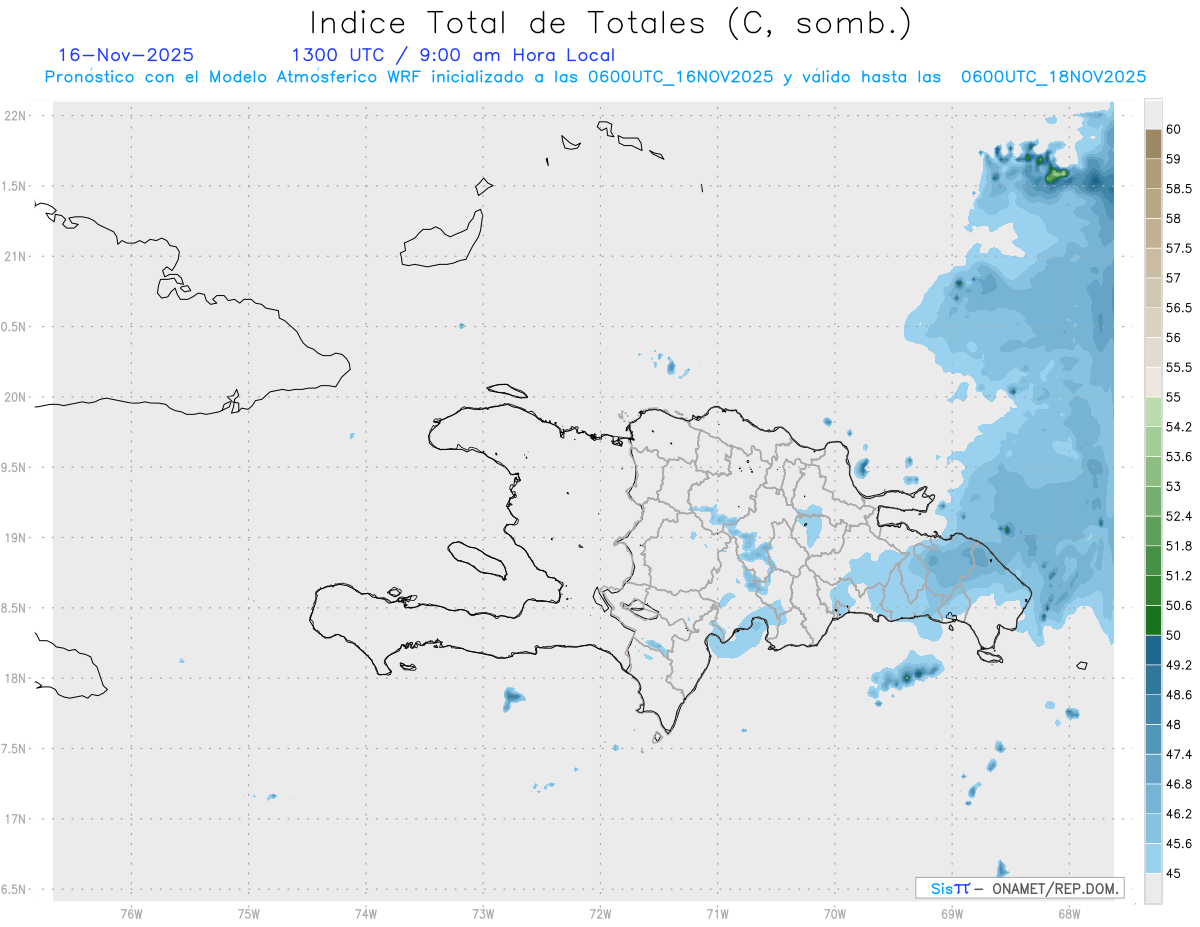This screenshot has height=927, width=1200.
Task: Click the colorbar value '50.6'
Action: tap(1179, 605)
